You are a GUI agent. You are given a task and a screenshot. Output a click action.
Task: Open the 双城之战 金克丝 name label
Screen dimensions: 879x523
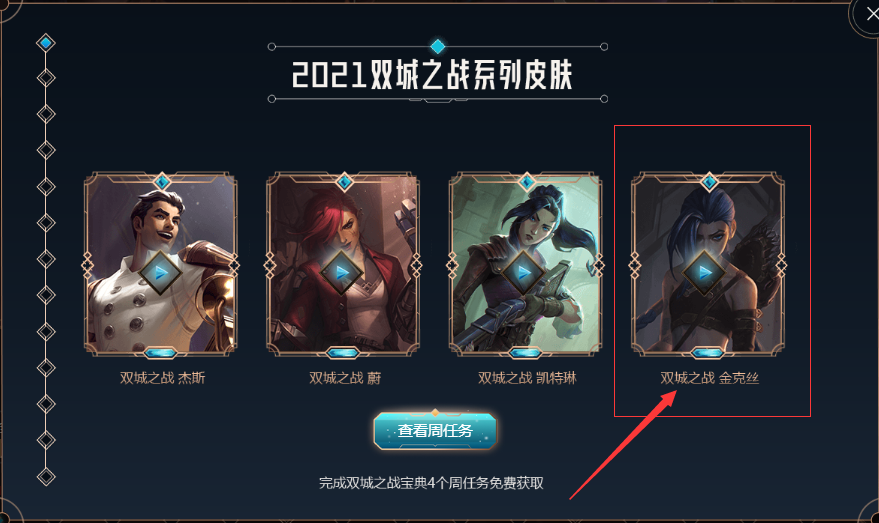(709, 378)
